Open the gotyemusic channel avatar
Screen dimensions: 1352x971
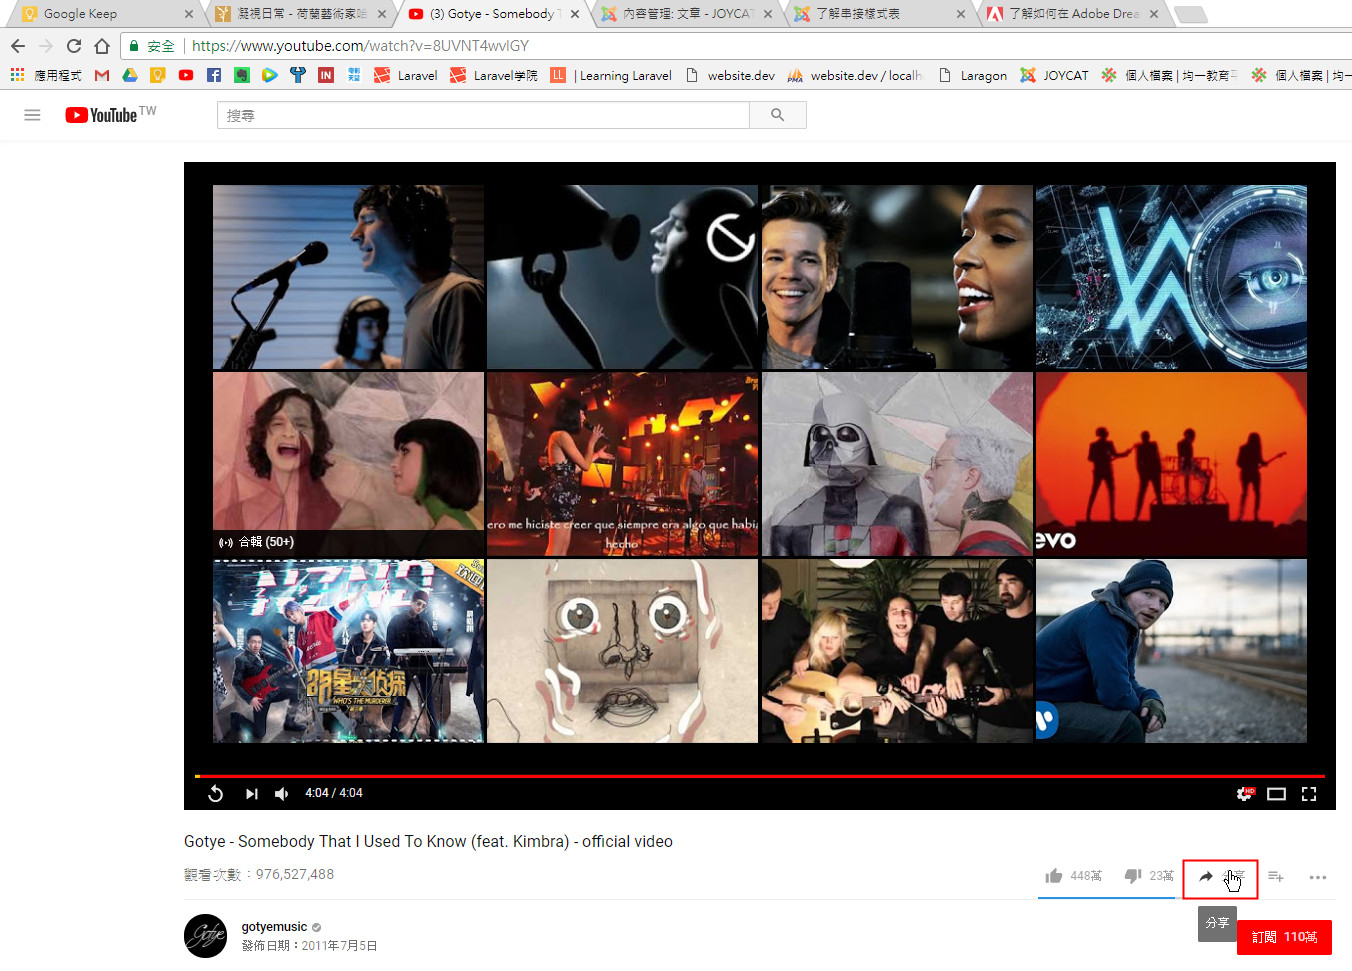[206, 936]
